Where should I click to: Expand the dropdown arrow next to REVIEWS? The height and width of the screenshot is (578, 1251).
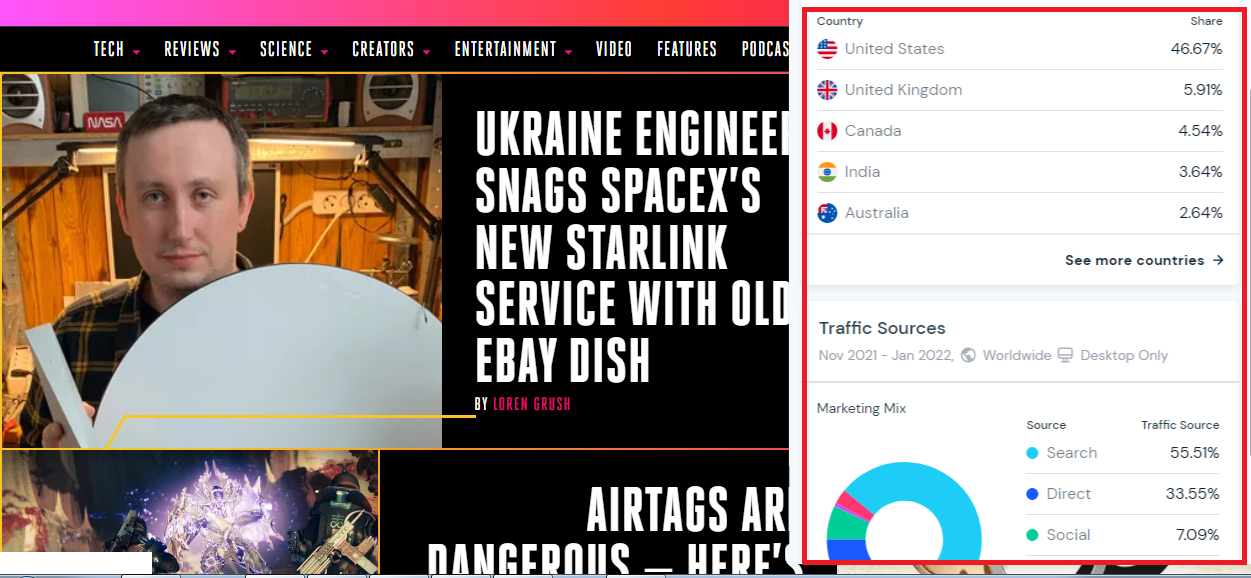click(232, 52)
